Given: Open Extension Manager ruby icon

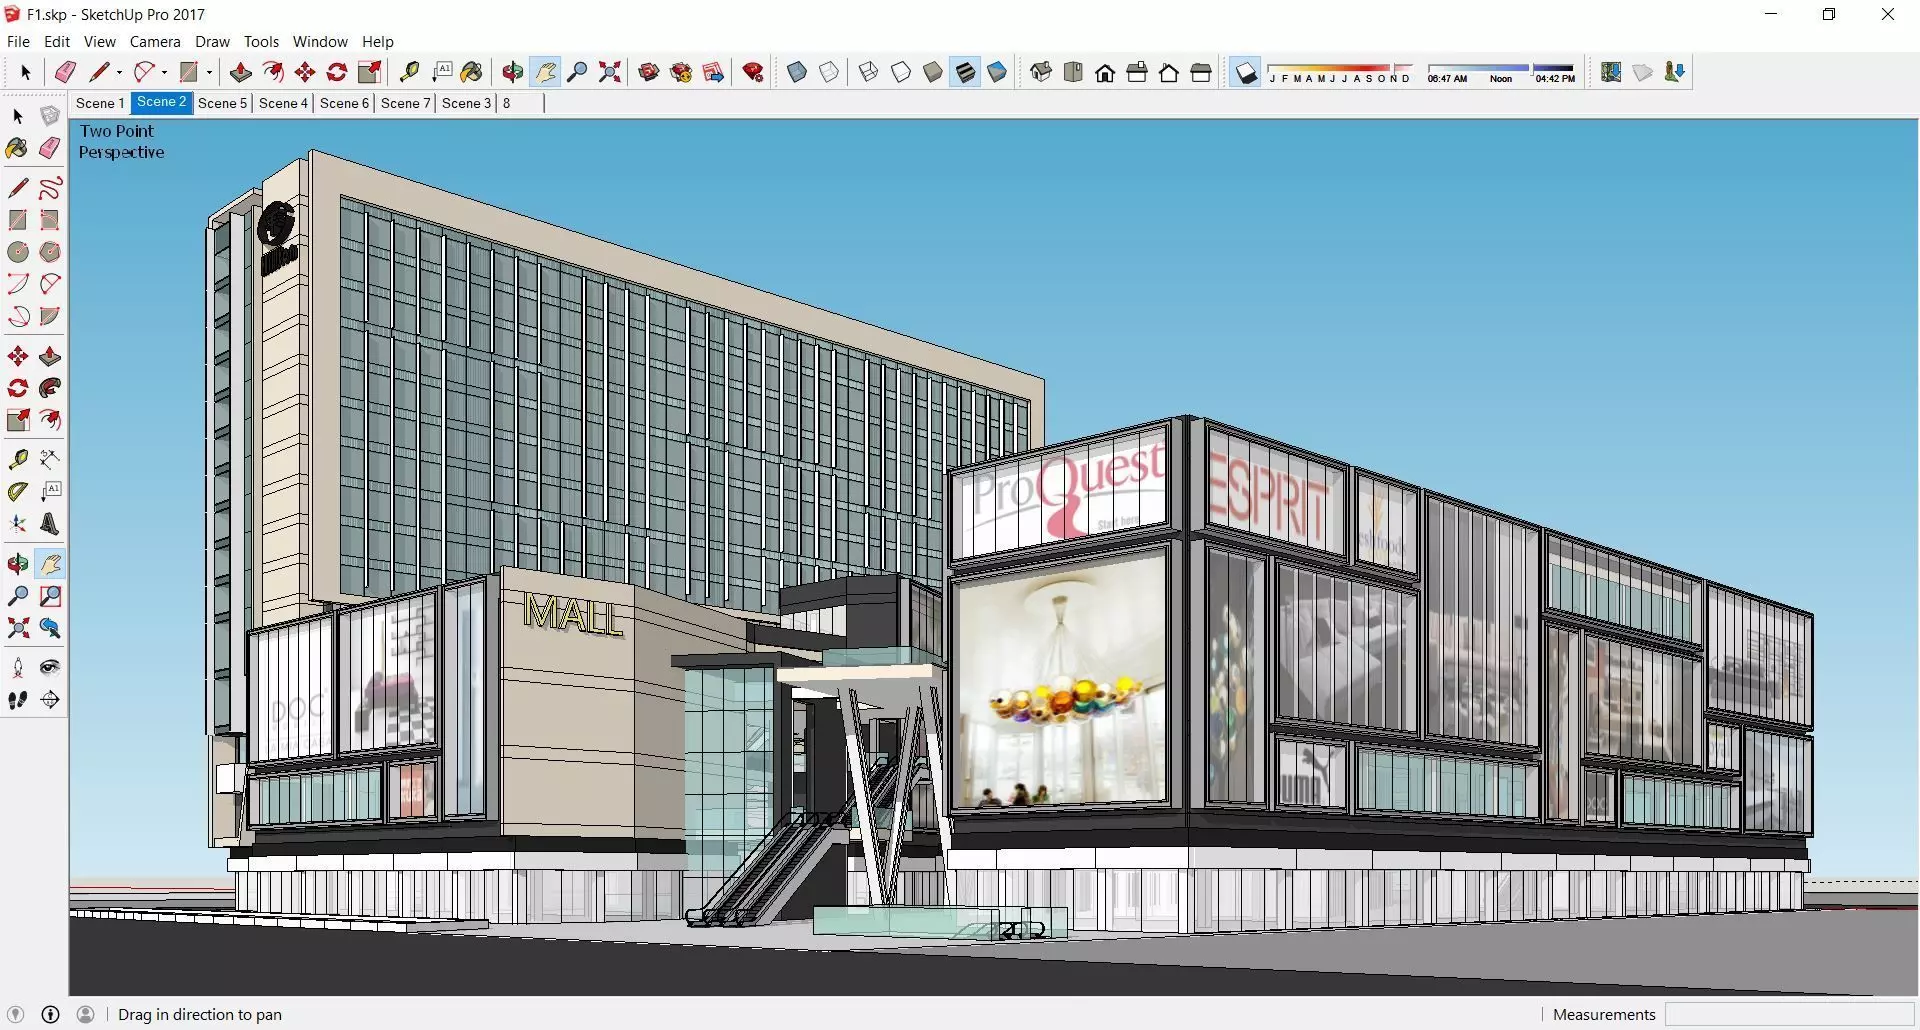Looking at the screenshot, I should [x=753, y=72].
